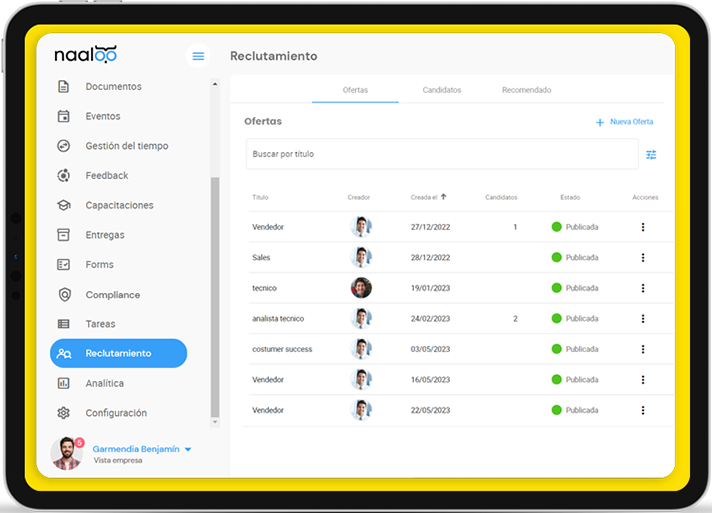
Task: Switch to the Candidatos tab
Action: coord(442,90)
